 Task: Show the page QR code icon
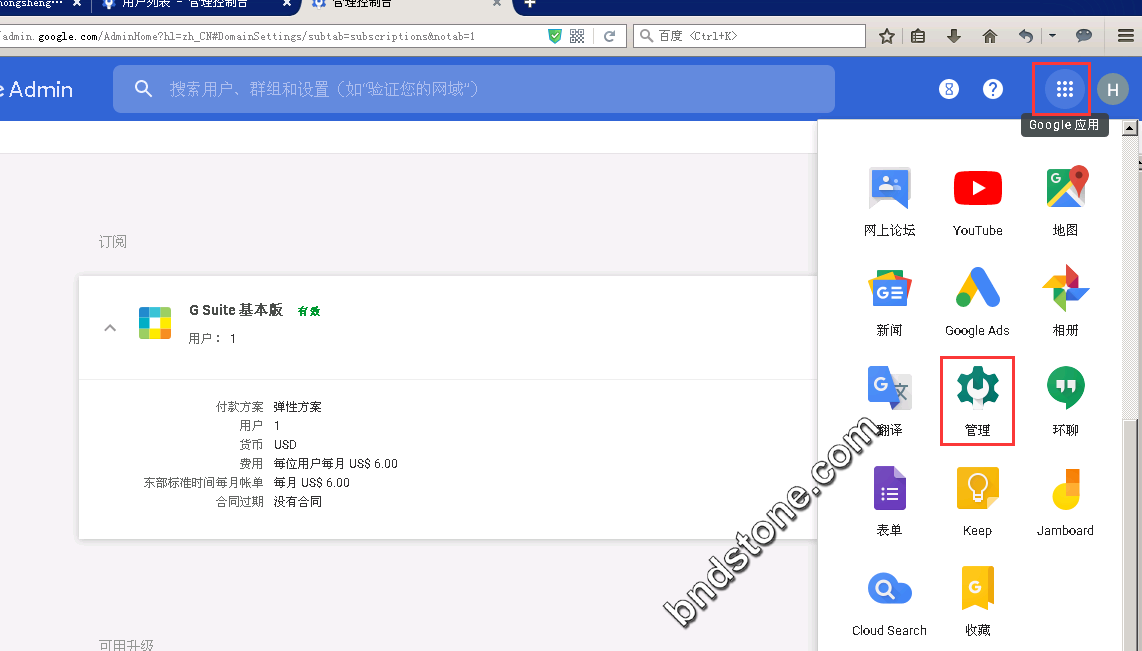coord(577,36)
